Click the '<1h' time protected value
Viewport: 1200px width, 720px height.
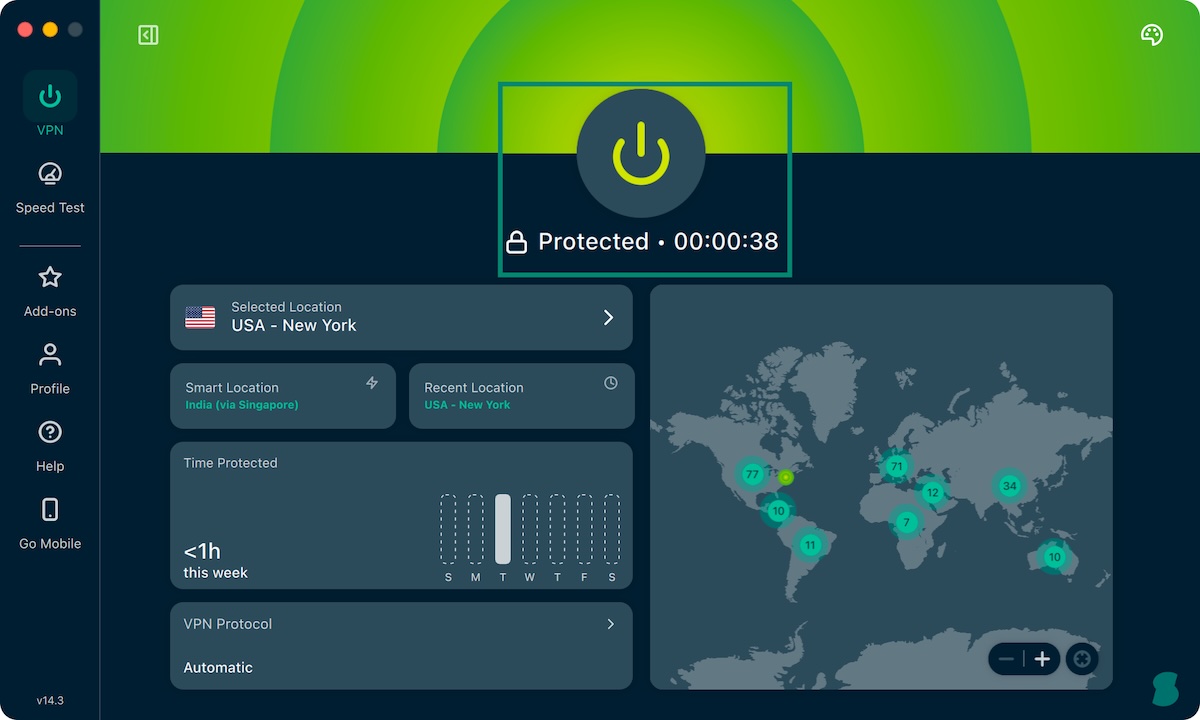(202, 551)
